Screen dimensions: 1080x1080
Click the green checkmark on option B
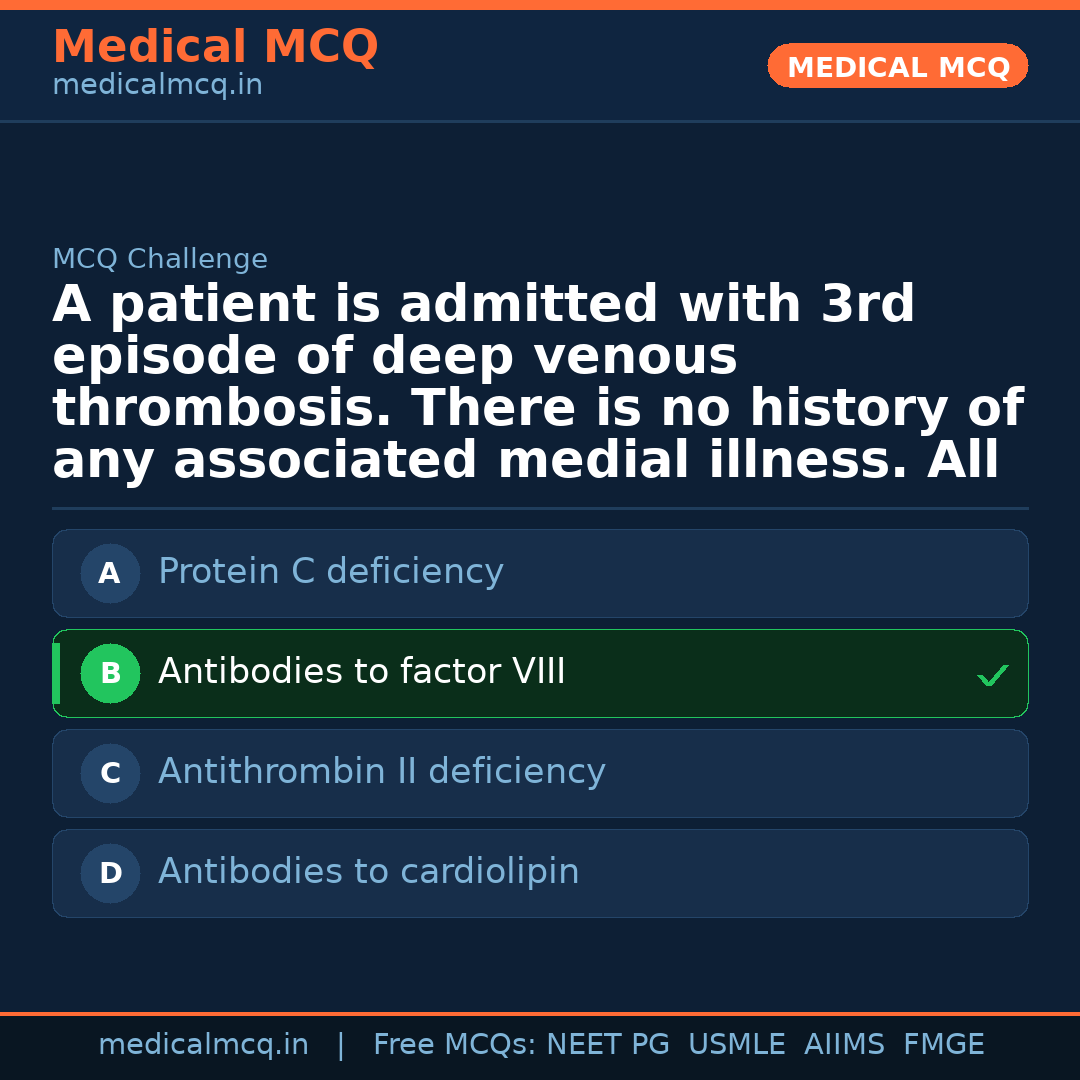point(992,676)
